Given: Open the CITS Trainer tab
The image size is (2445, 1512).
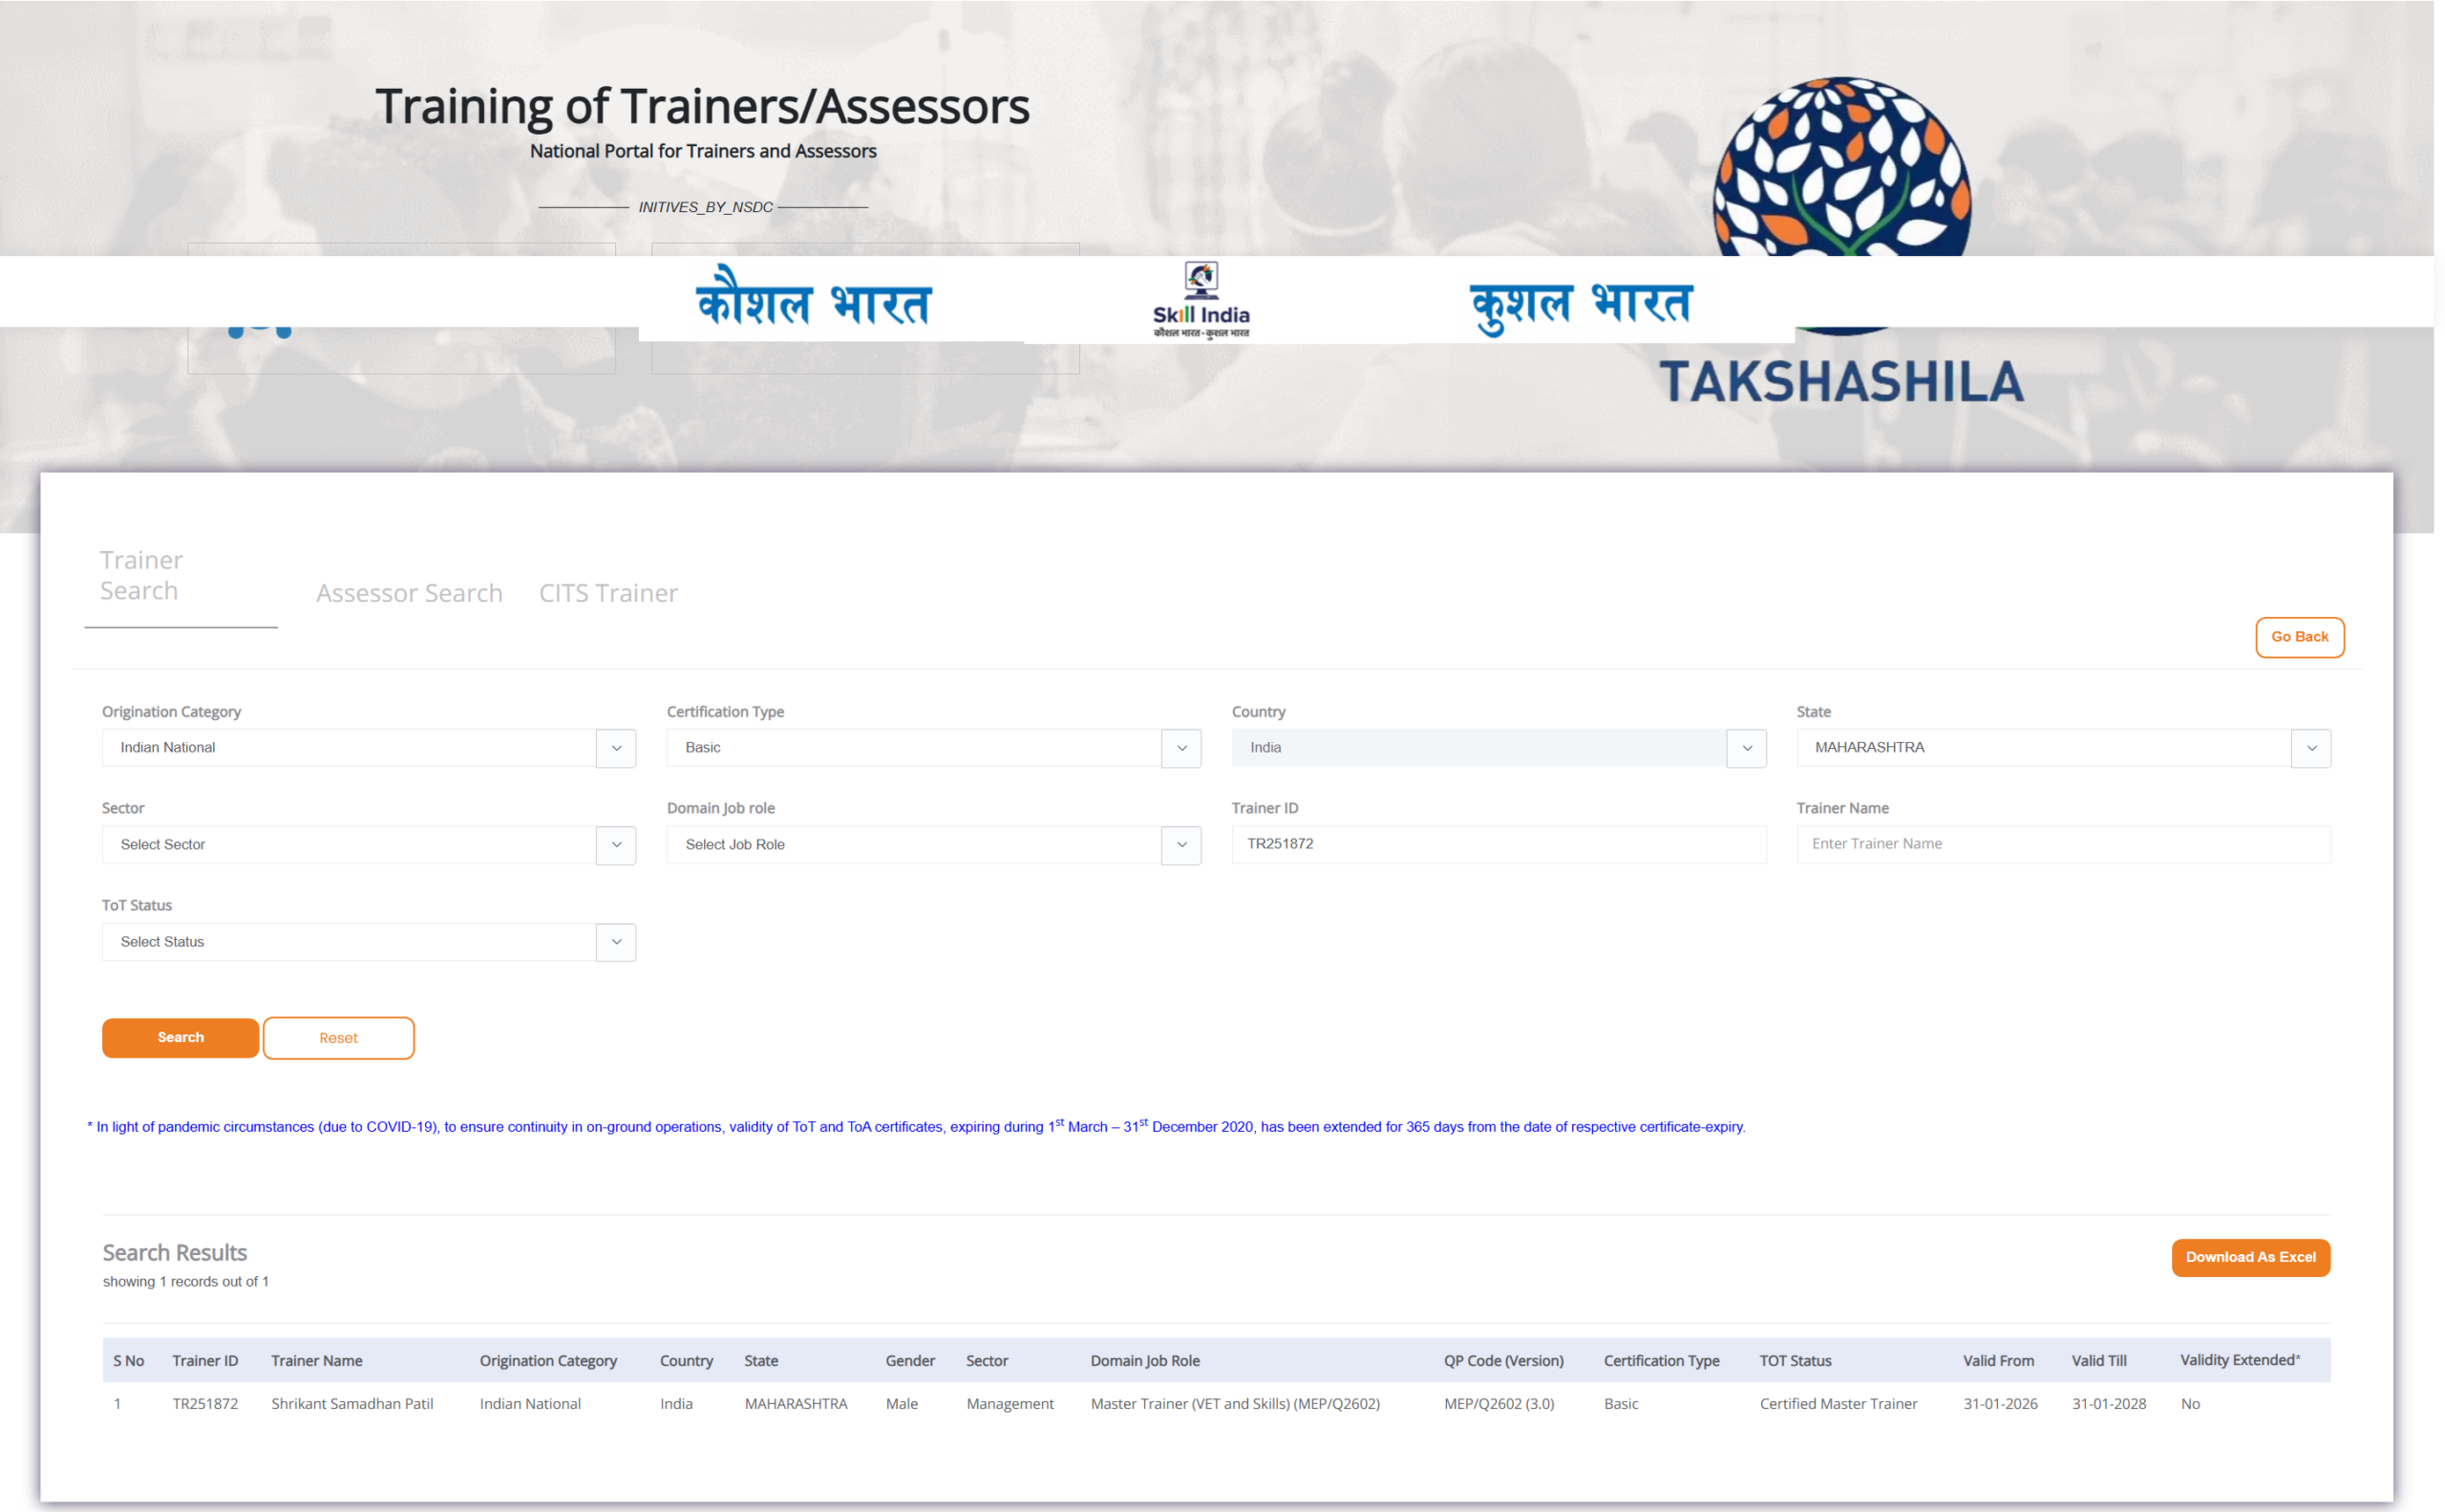Looking at the screenshot, I should (608, 593).
